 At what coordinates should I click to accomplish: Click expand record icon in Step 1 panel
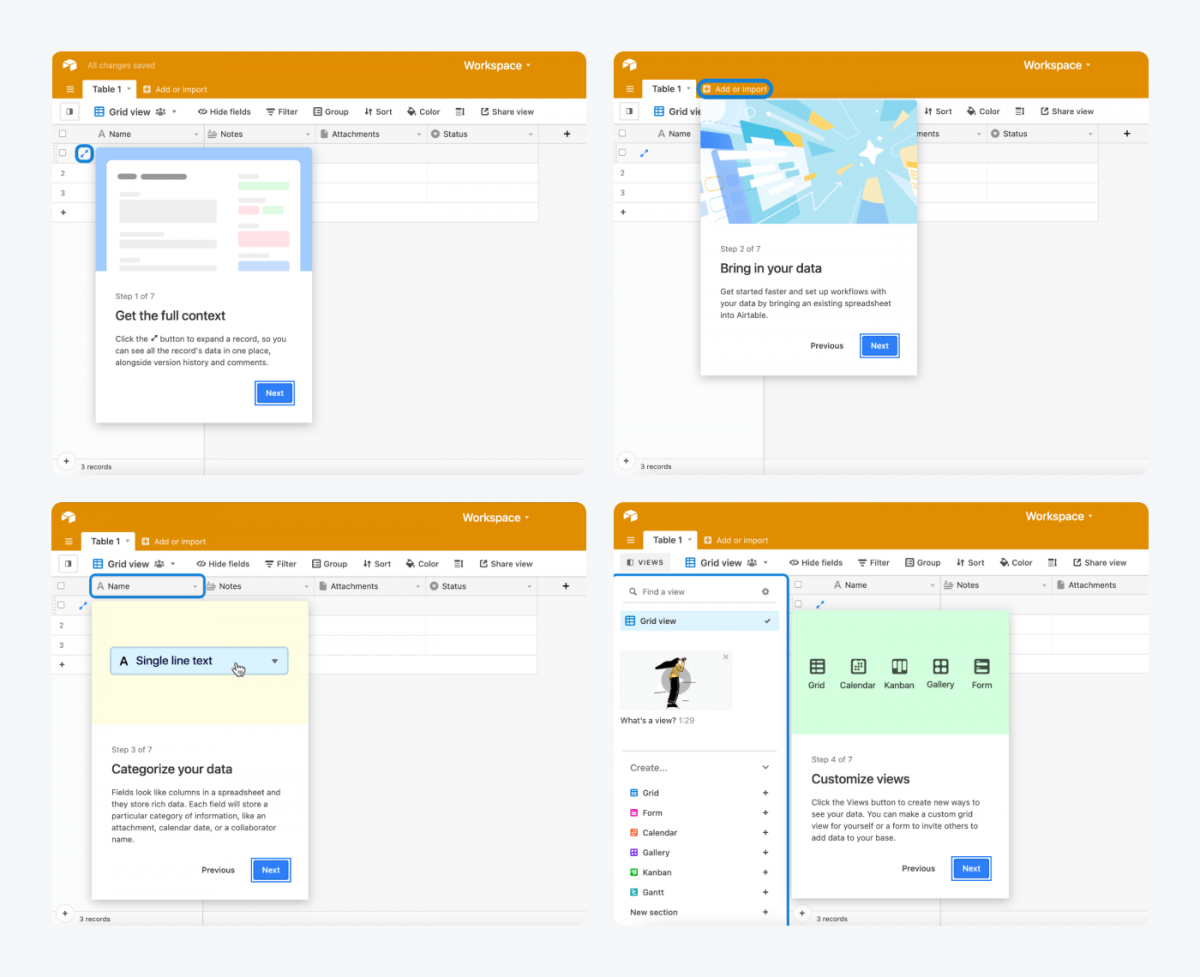click(x=85, y=153)
